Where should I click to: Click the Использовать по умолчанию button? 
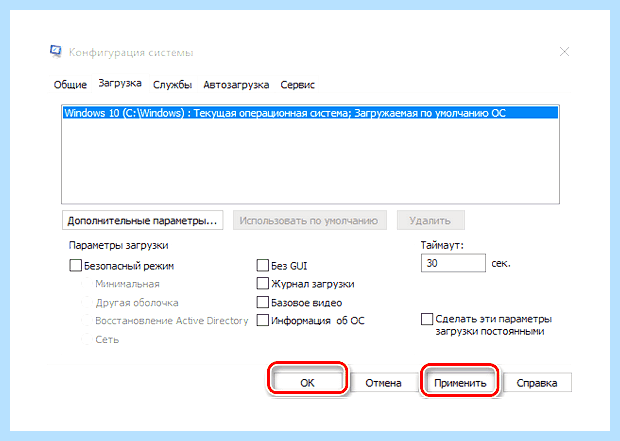[309, 220]
